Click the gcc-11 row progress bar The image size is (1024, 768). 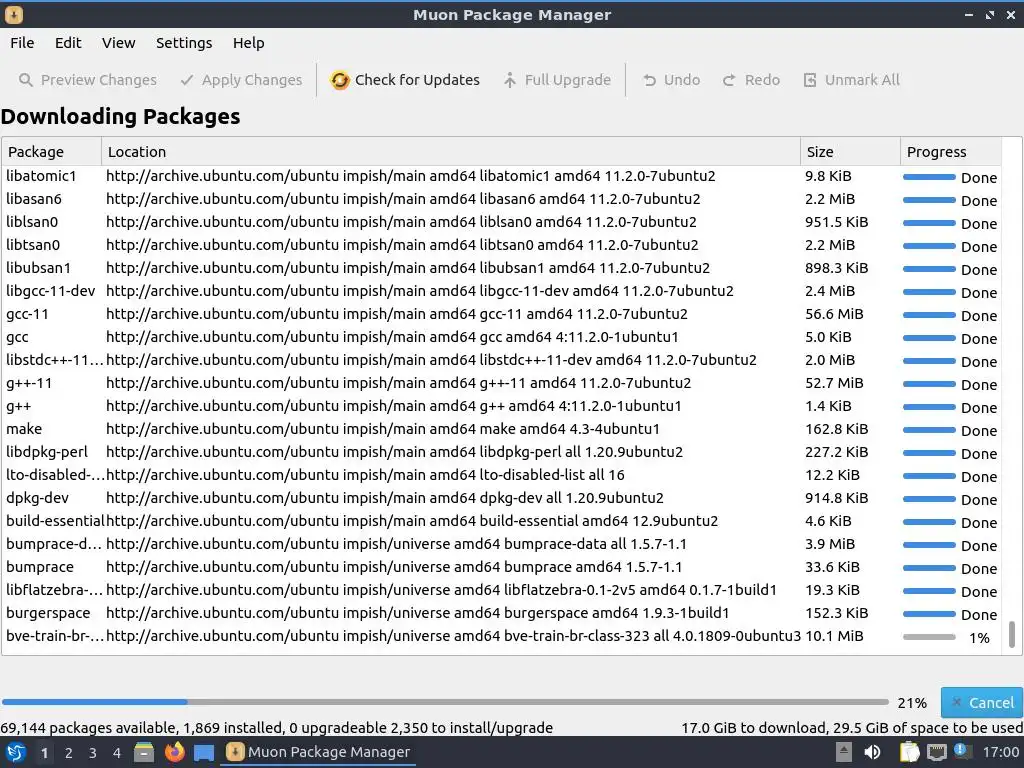click(929, 315)
